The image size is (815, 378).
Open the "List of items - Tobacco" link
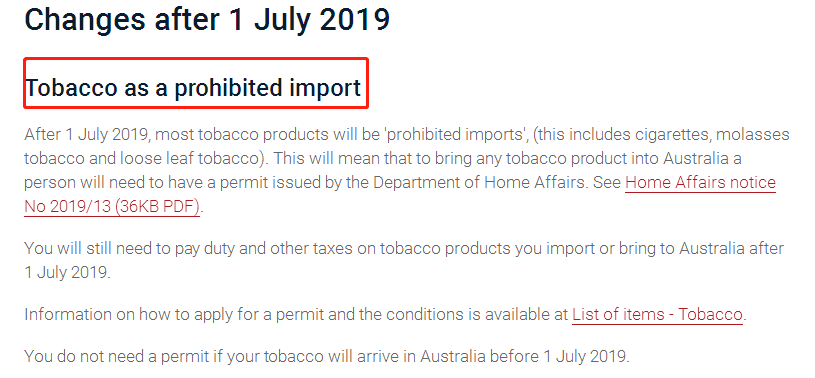pyautogui.click(x=657, y=315)
